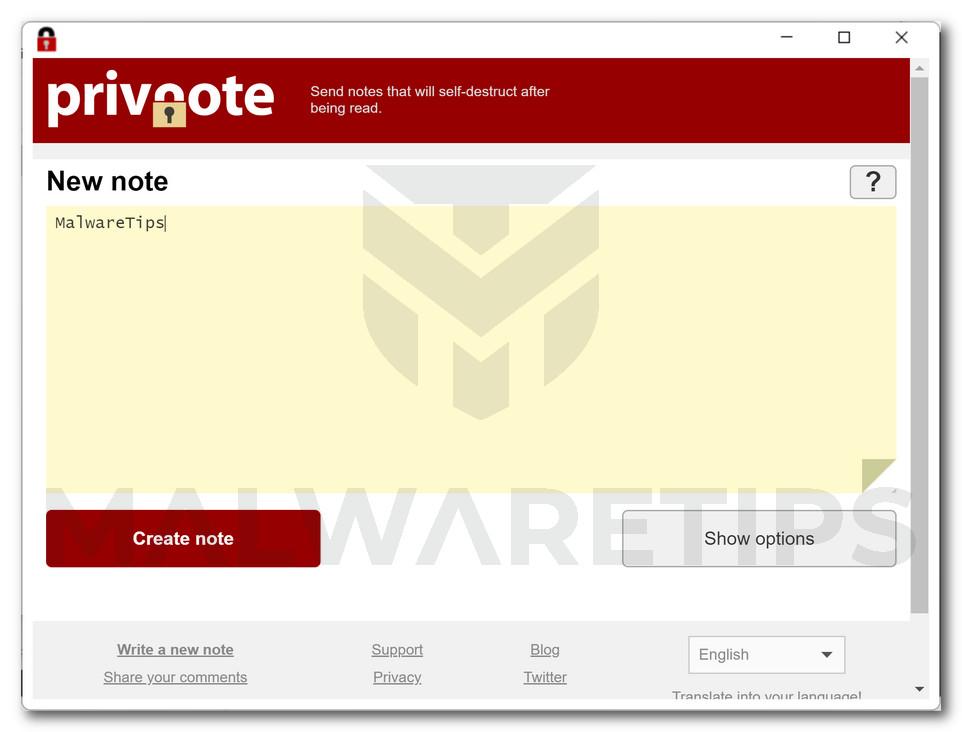Open help with the question mark button
Viewport: 962px width, 732px height.
tap(872, 182)
